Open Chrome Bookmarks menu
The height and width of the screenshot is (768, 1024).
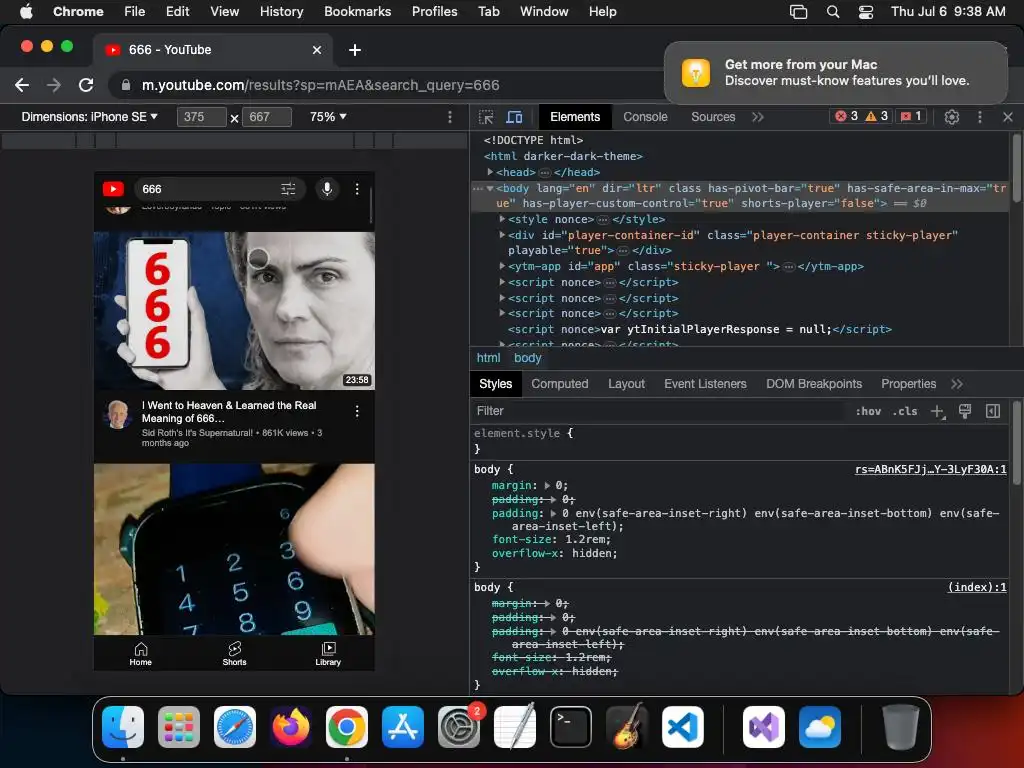pos(357,12)
